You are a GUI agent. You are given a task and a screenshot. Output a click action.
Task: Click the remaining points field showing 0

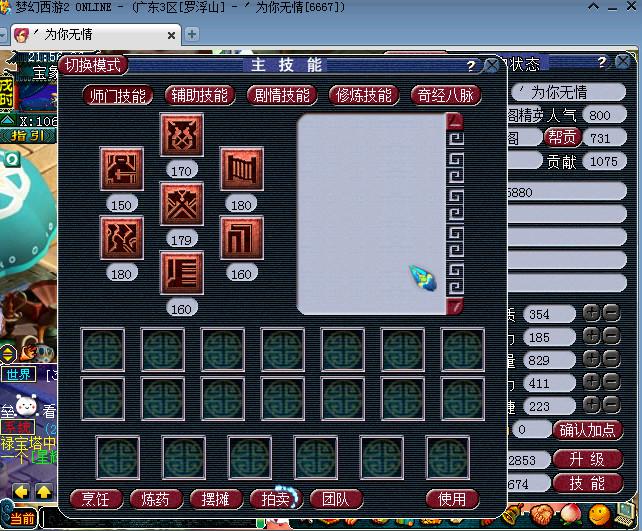(531, 430)
